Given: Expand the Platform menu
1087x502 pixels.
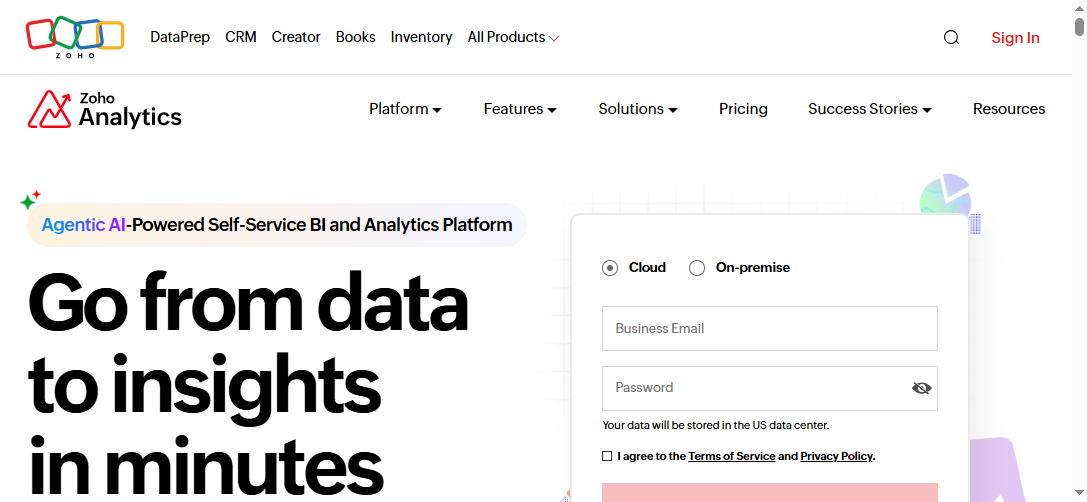Looking at the screenshot, I should click(x=406, y=109).
